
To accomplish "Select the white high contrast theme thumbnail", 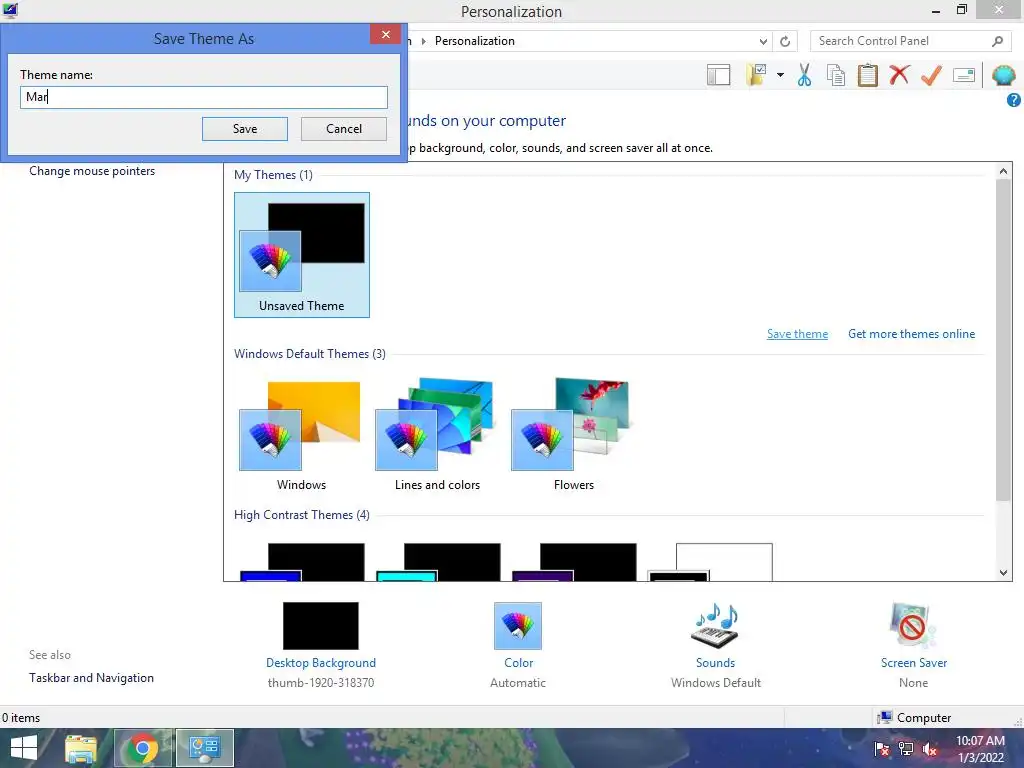I will click(711, 562).
